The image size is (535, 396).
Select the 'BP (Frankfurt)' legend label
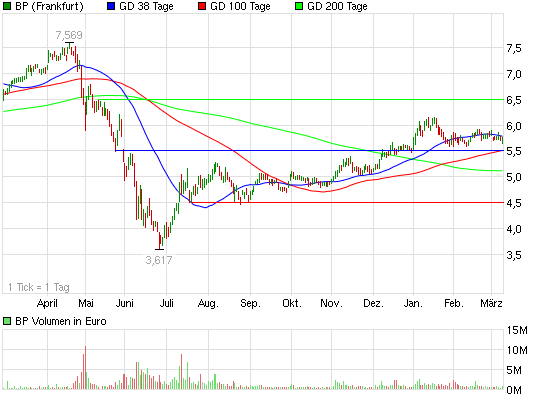[49, 6]
